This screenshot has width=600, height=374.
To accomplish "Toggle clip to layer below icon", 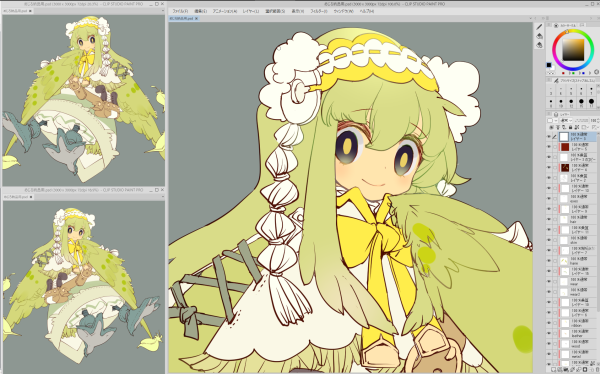I will tap(551, 127).
